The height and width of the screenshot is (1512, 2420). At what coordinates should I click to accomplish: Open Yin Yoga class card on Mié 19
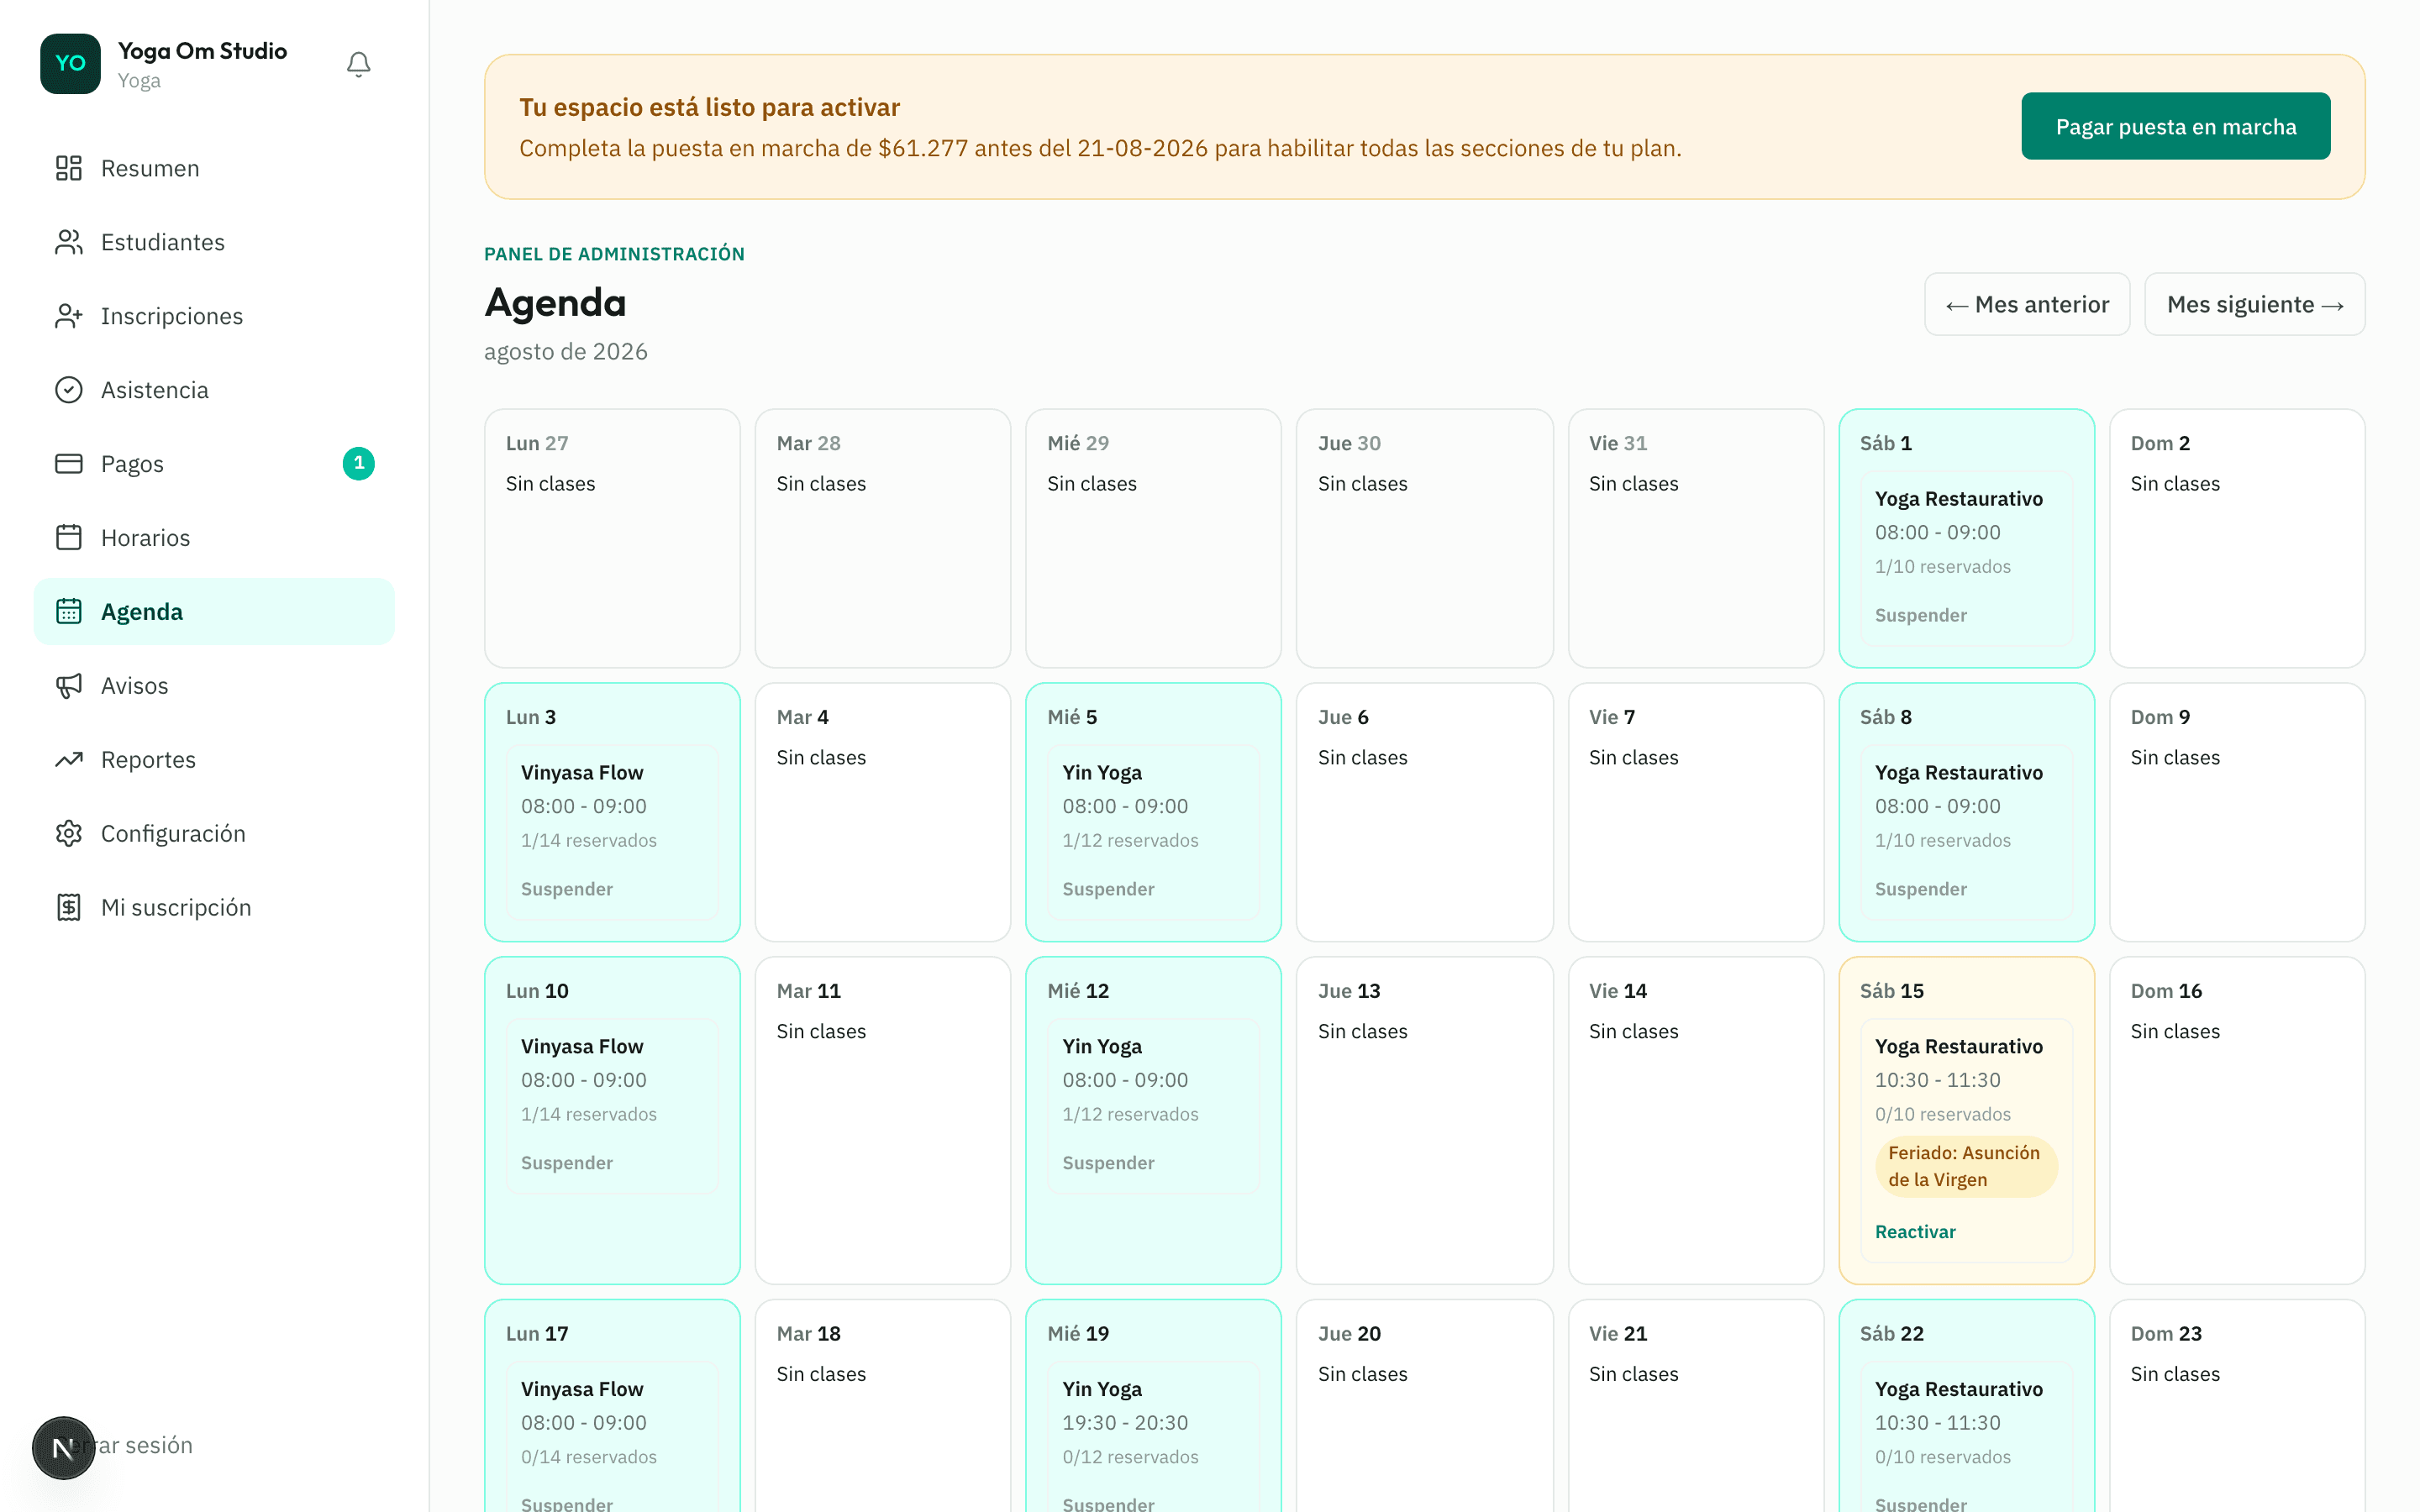[1153, 1438]
